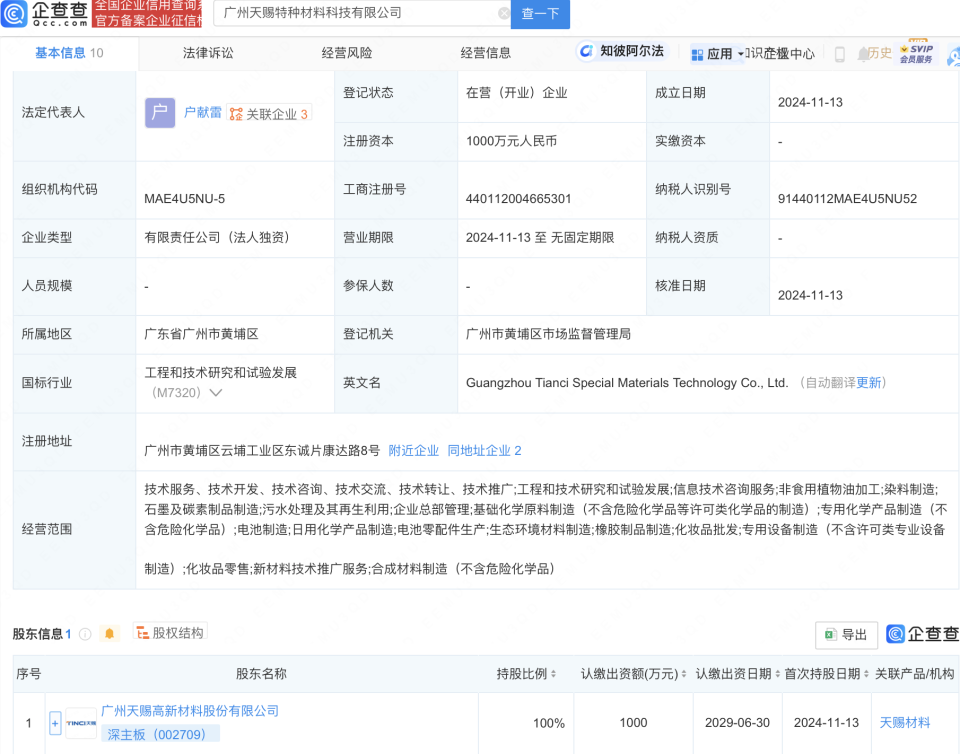Click the Qichacha logo in the header
Image resolution: width=960 pixels, height=754 pixels.
pos(45,13)
